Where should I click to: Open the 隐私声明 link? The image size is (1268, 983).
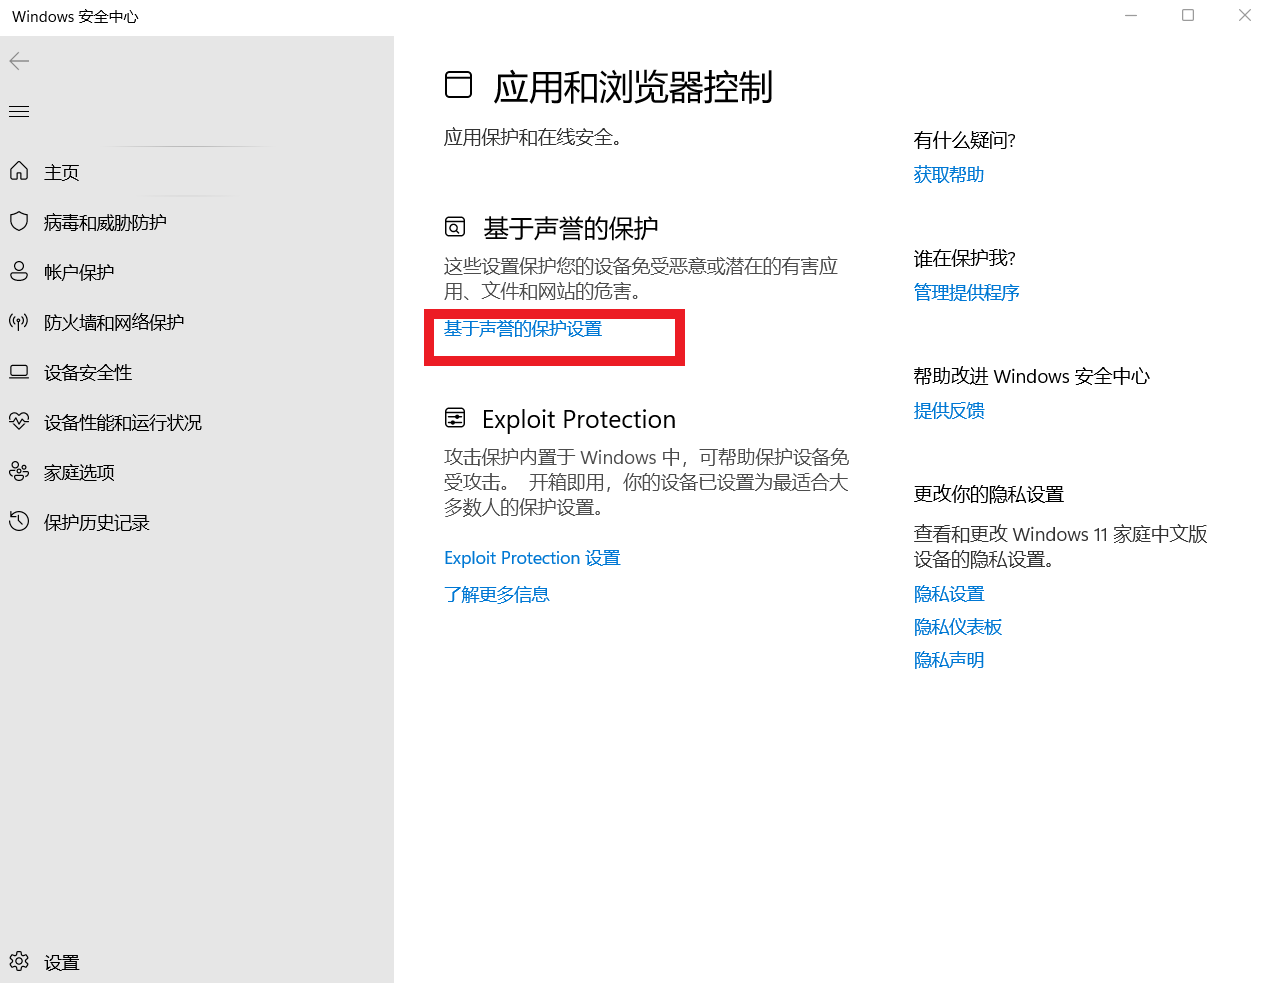pyautogui.click(x=949, y=660)
